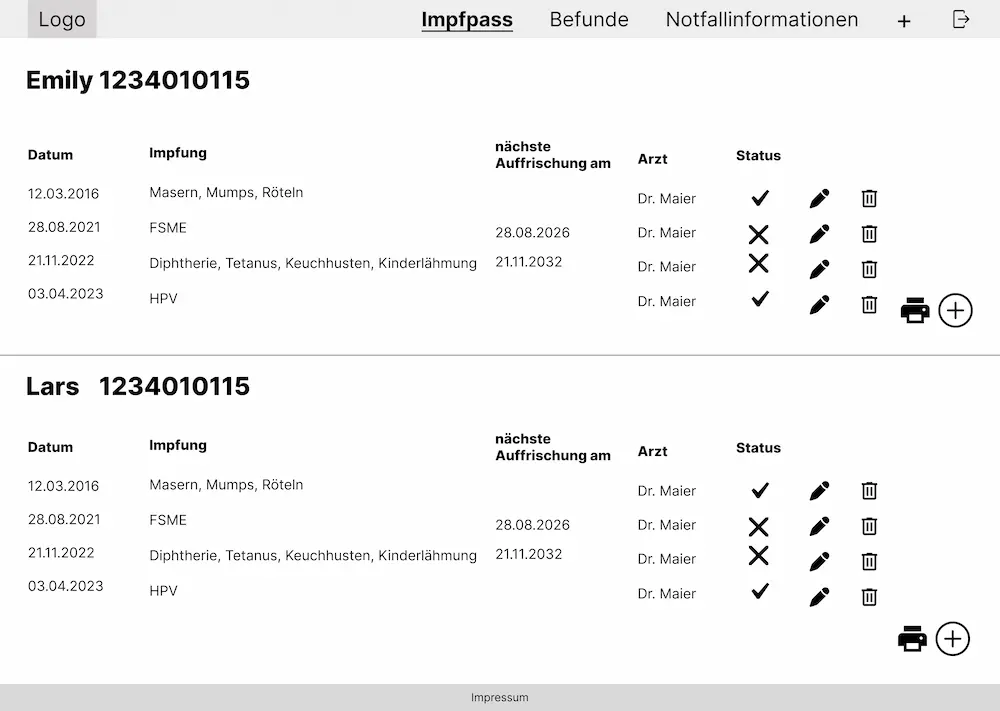
Task: Print Emily's vaccination record
Action: click(x=915, y=311)
